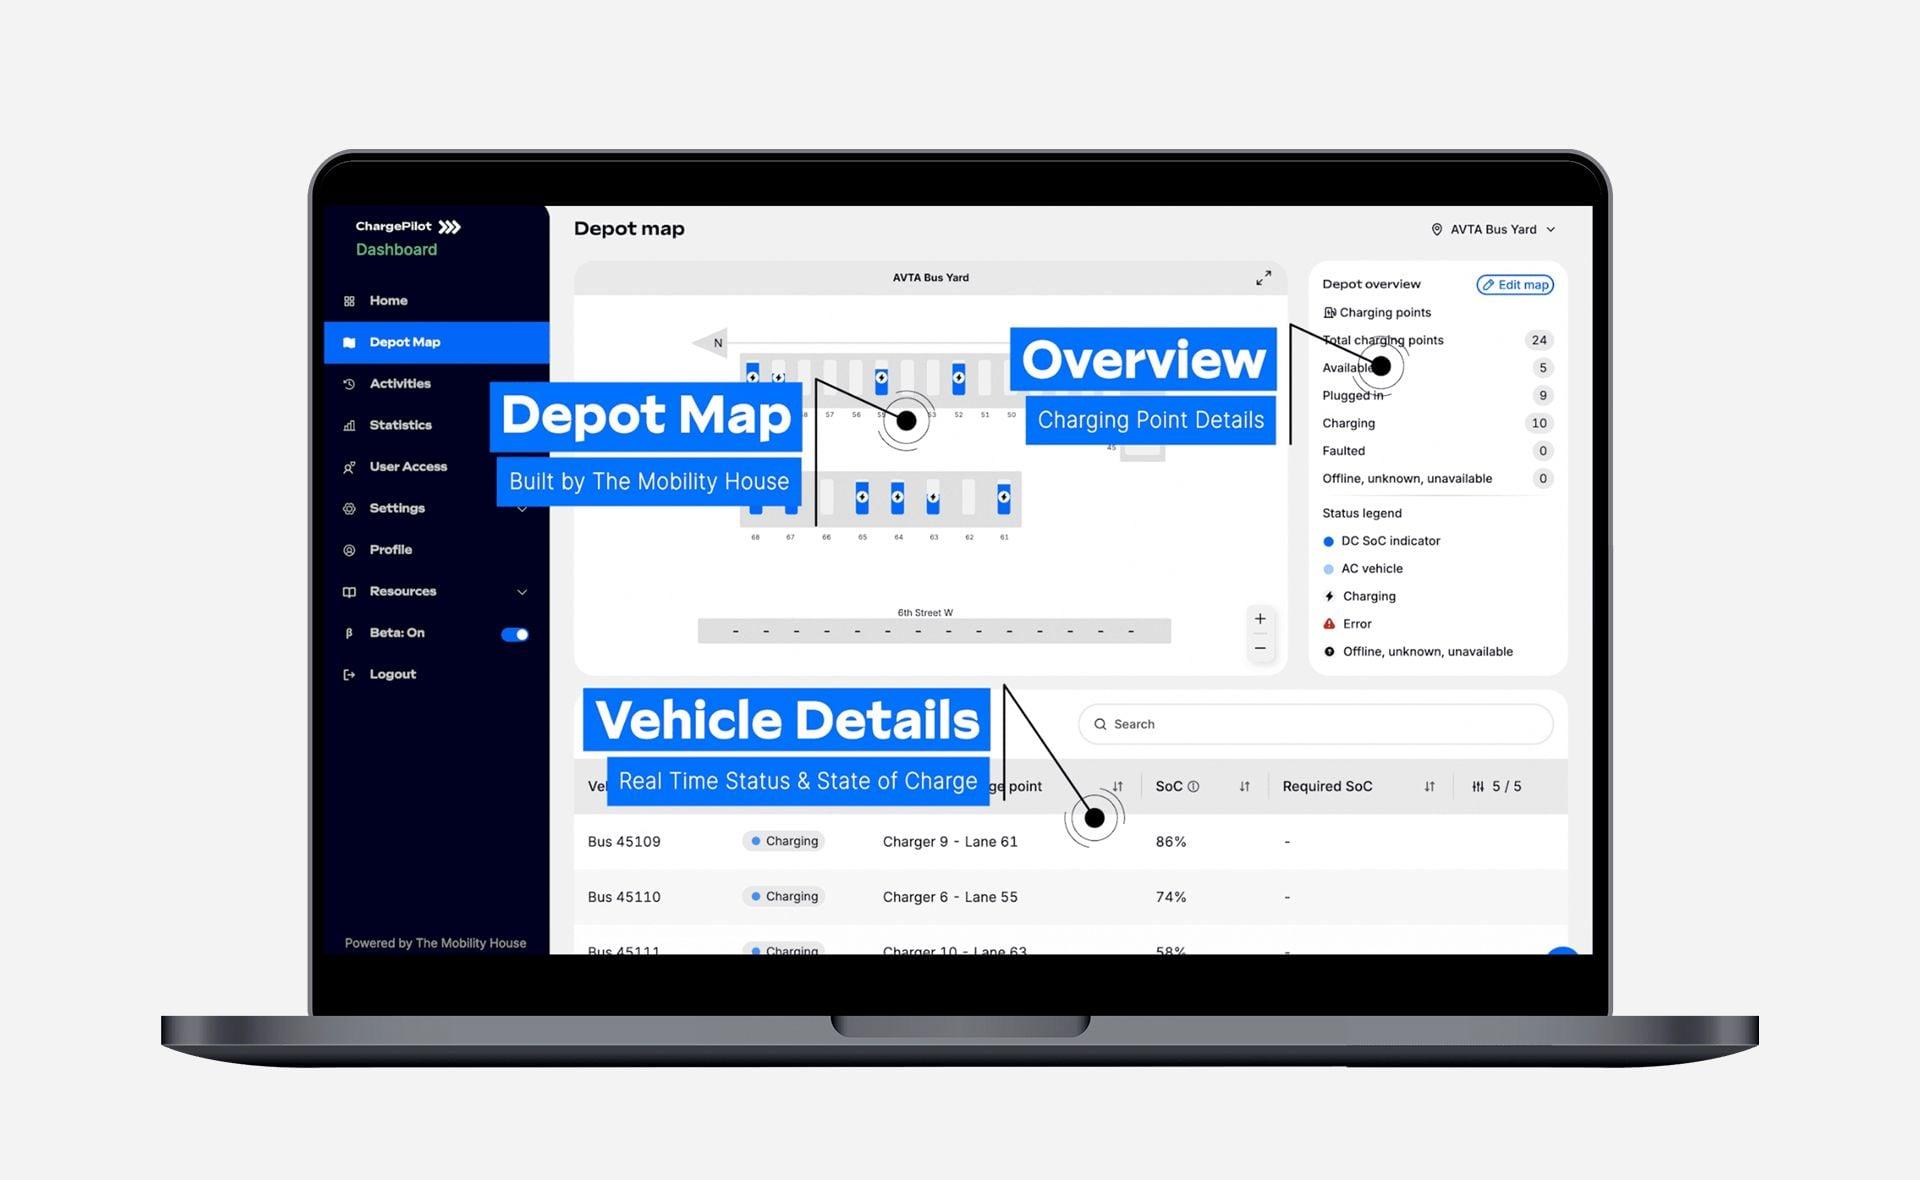Click Charger 6 - Lane 55 cell
Image resolution: width=1920 pixels, height=1180 pixels.
pyautogui.click(x=950, y=897)
